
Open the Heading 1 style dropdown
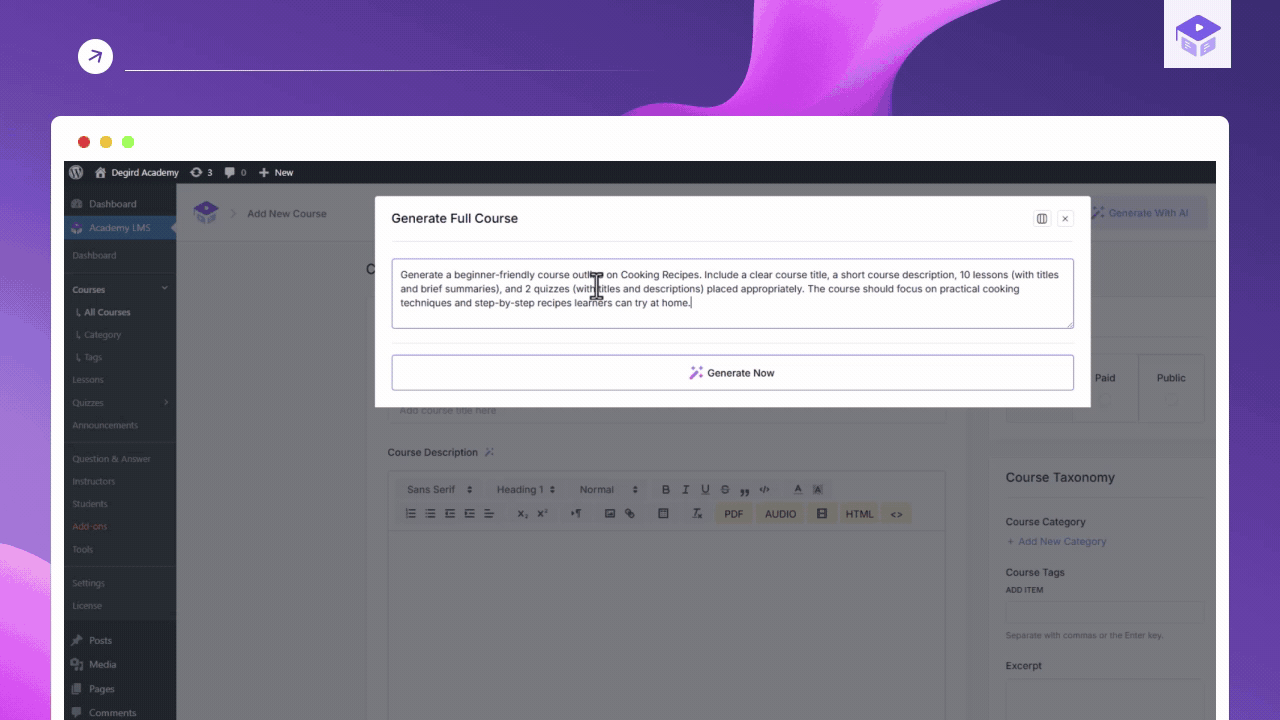click(520, 489)
